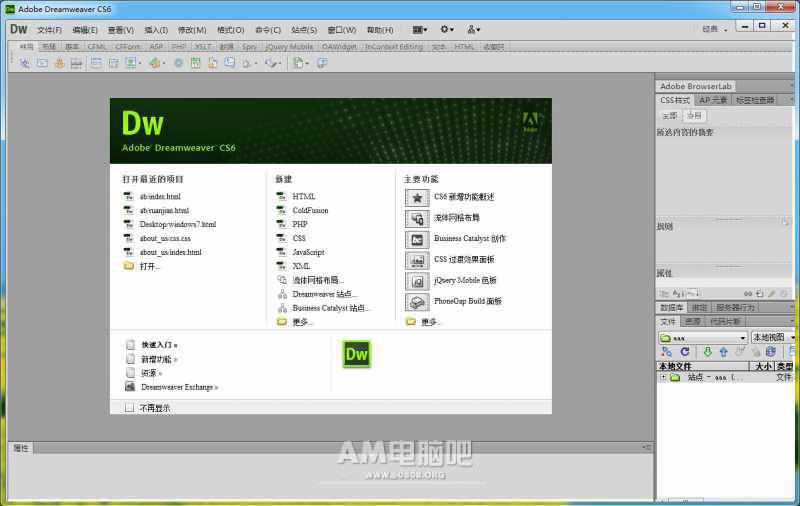Click the blue Put files arrow
The width and height of the screenshot is (800, 506).
coord(723,351)
